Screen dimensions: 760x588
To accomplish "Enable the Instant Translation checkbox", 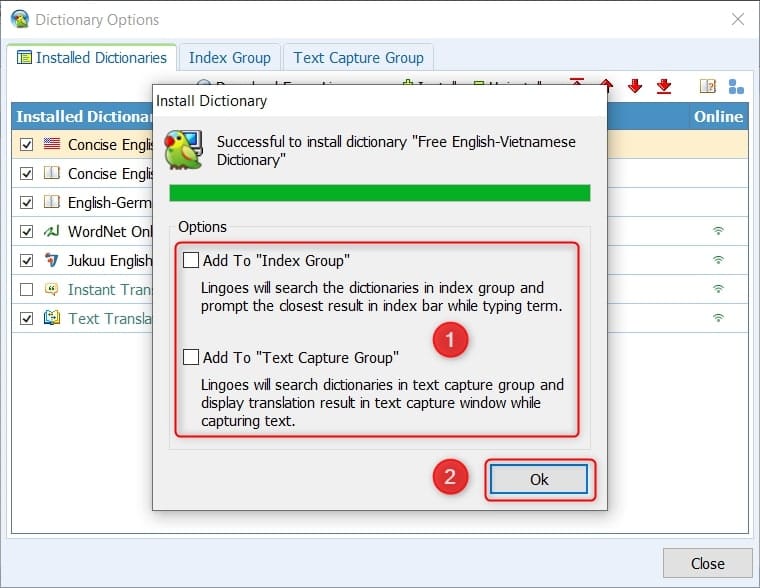I will click(x=26, y=290).
